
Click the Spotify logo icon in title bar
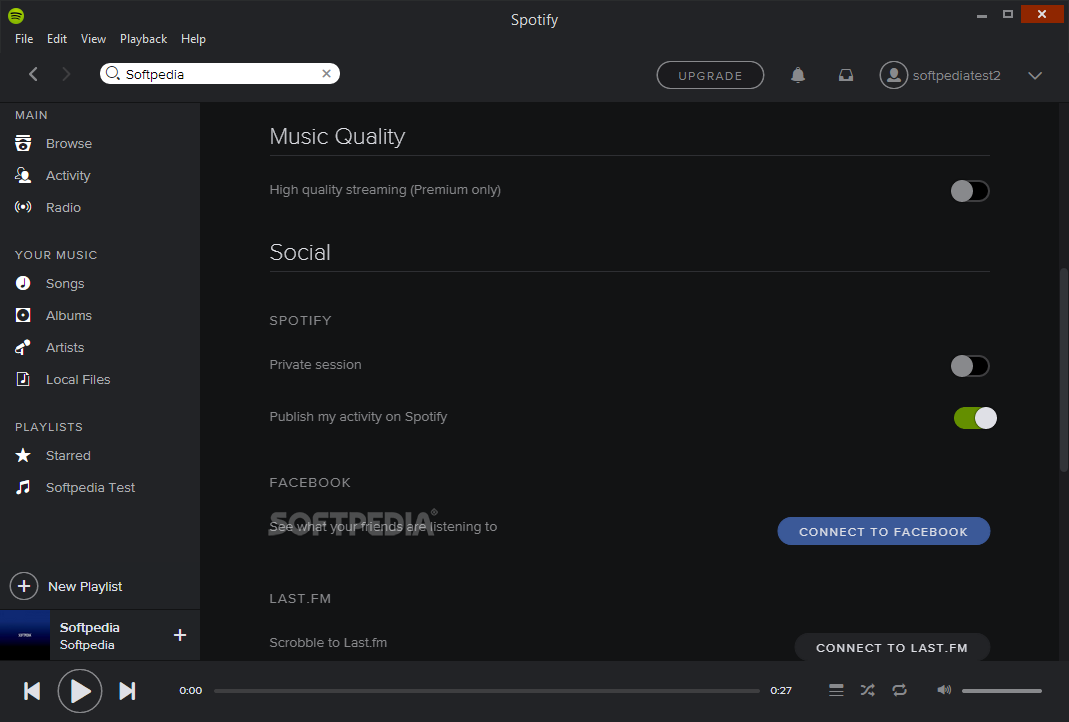pos(16,15)
